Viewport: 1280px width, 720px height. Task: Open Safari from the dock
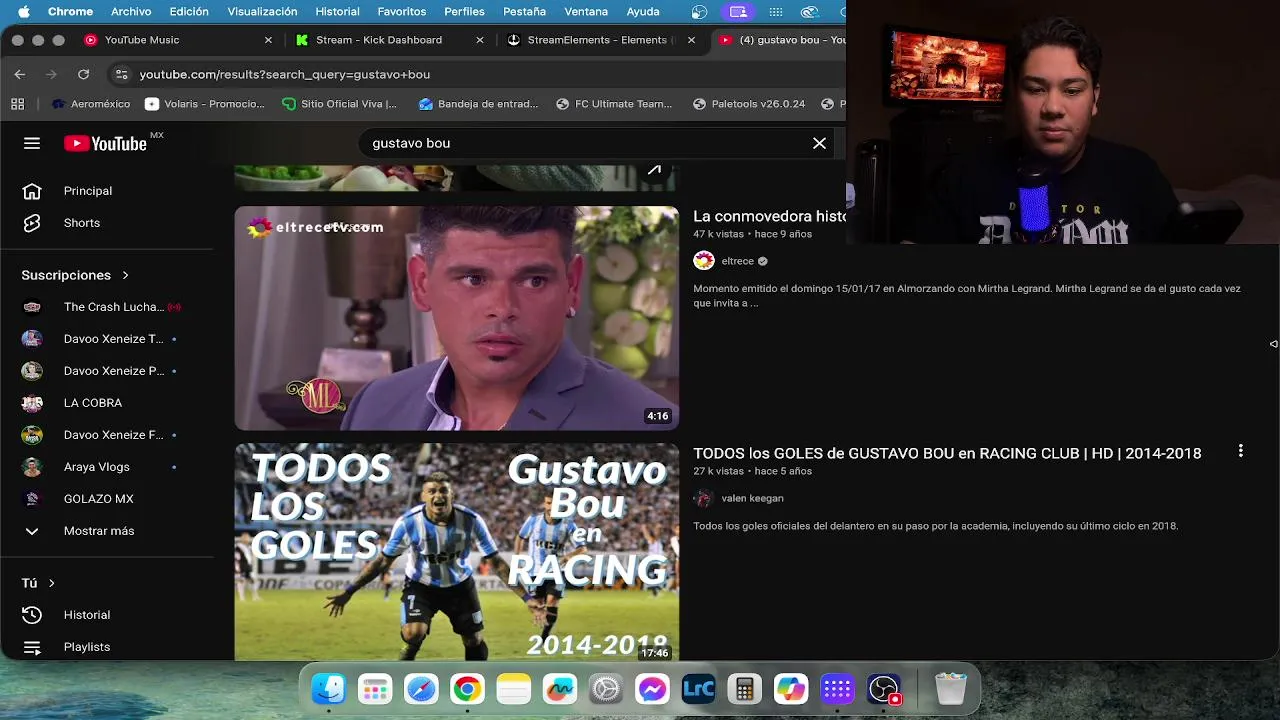tap(421, 689)
